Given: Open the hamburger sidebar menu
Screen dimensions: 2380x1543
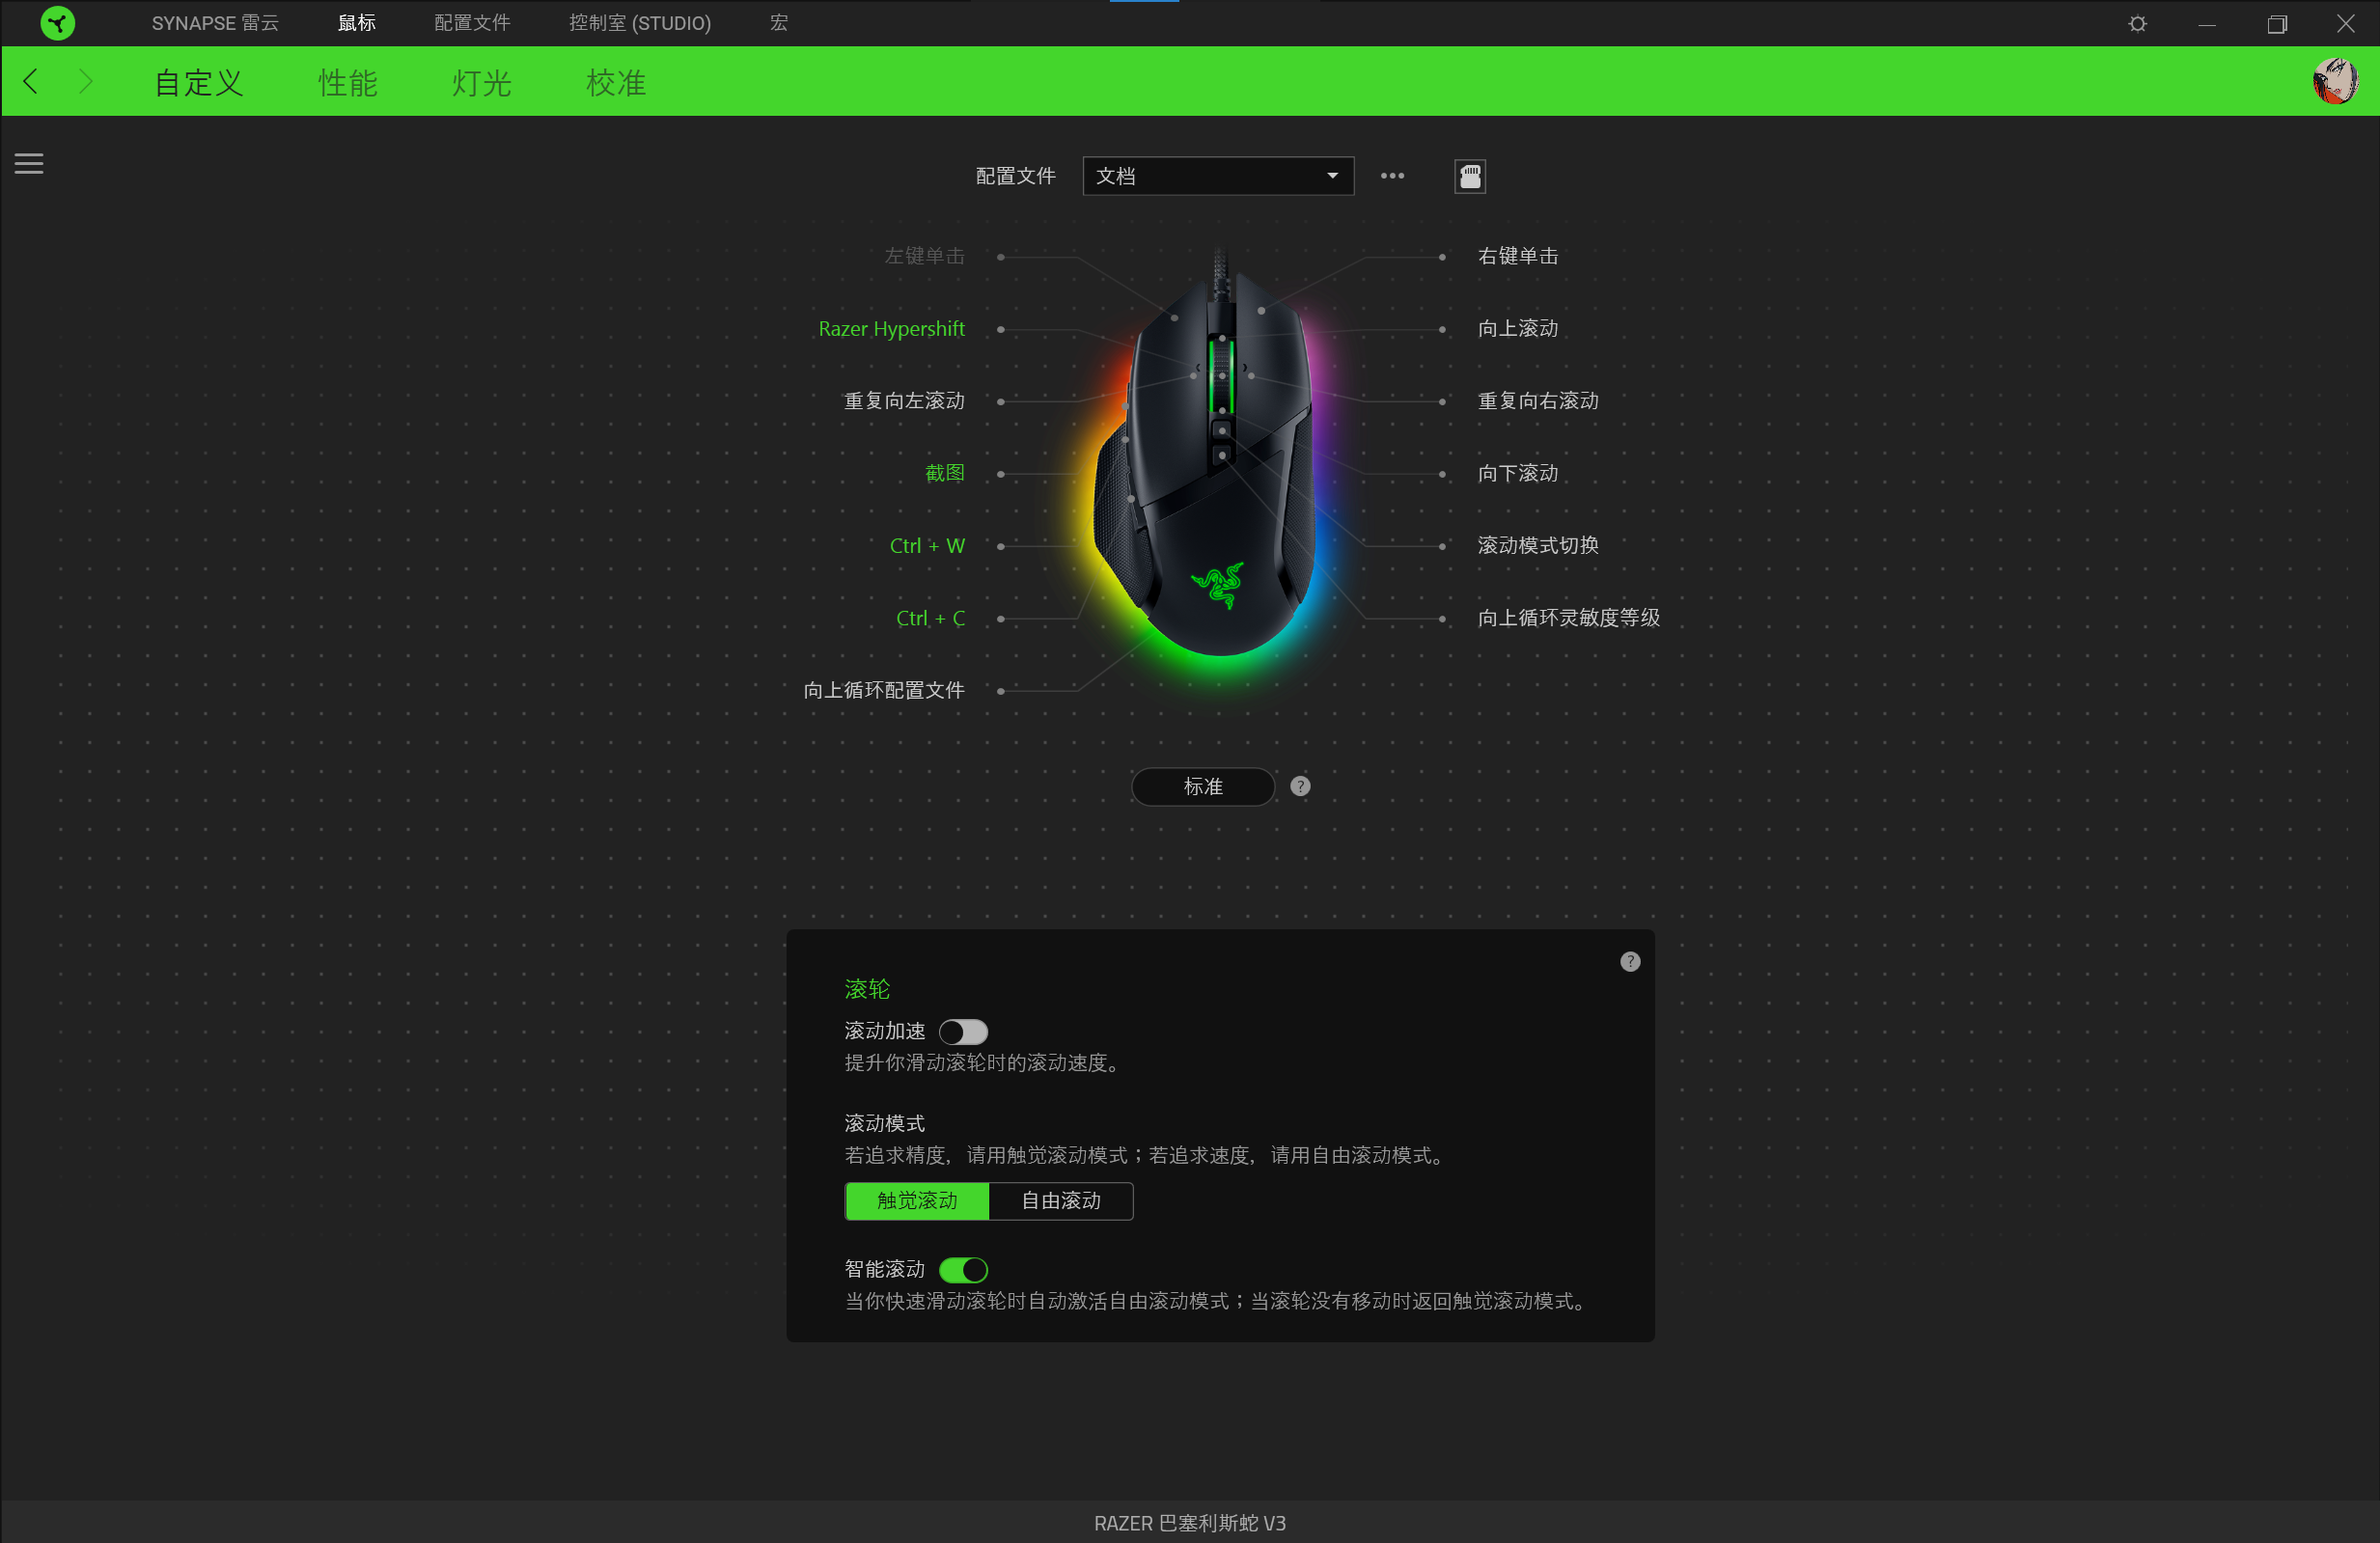Looking at the screenshot, I should (29, 163).
